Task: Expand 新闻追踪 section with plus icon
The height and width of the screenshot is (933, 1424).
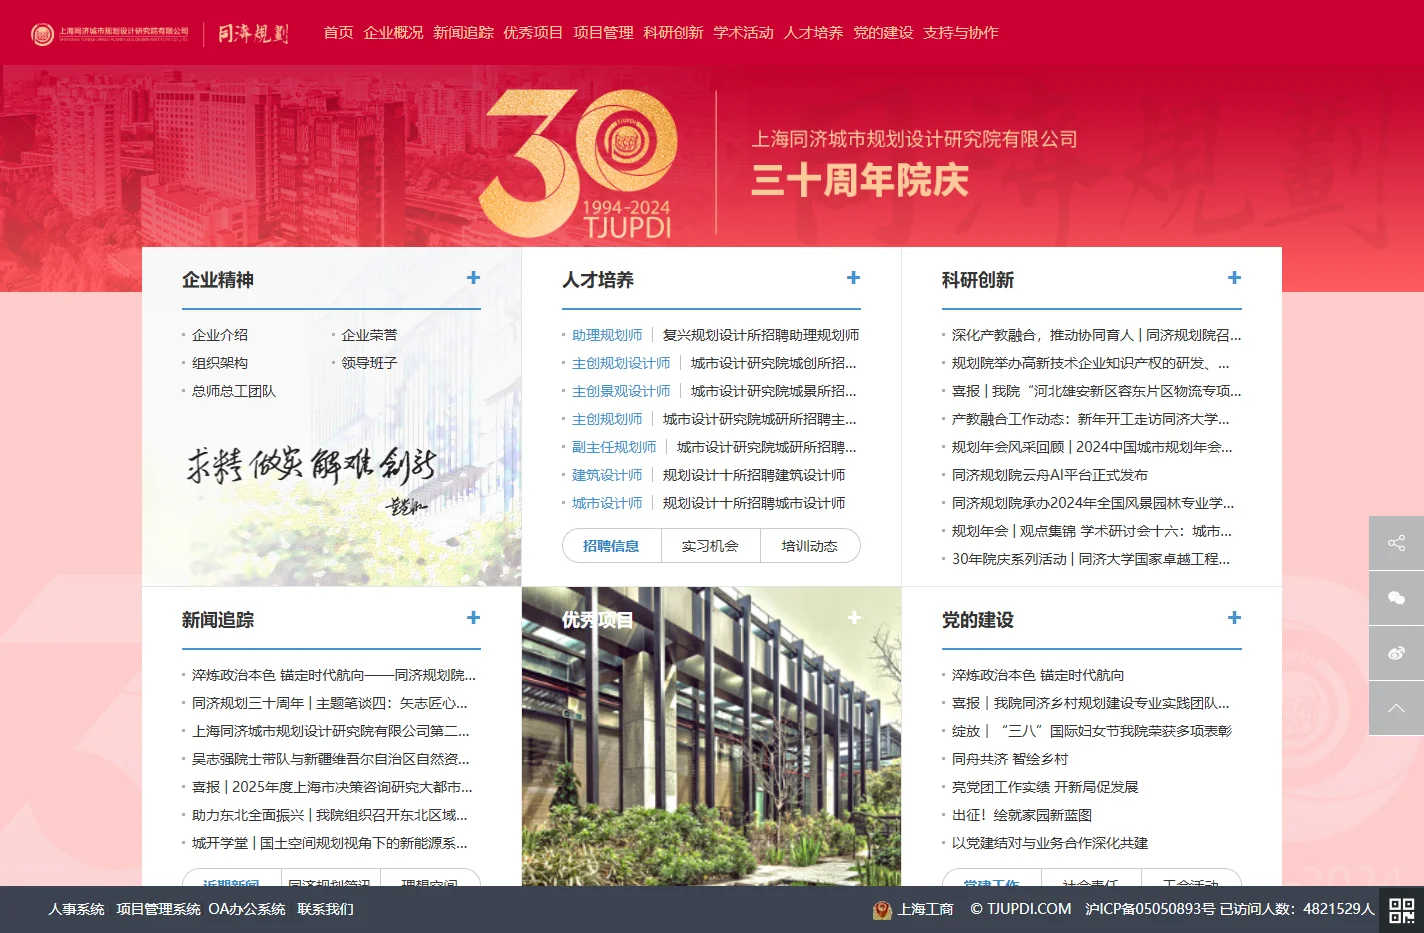Action: tap(474, 618)
